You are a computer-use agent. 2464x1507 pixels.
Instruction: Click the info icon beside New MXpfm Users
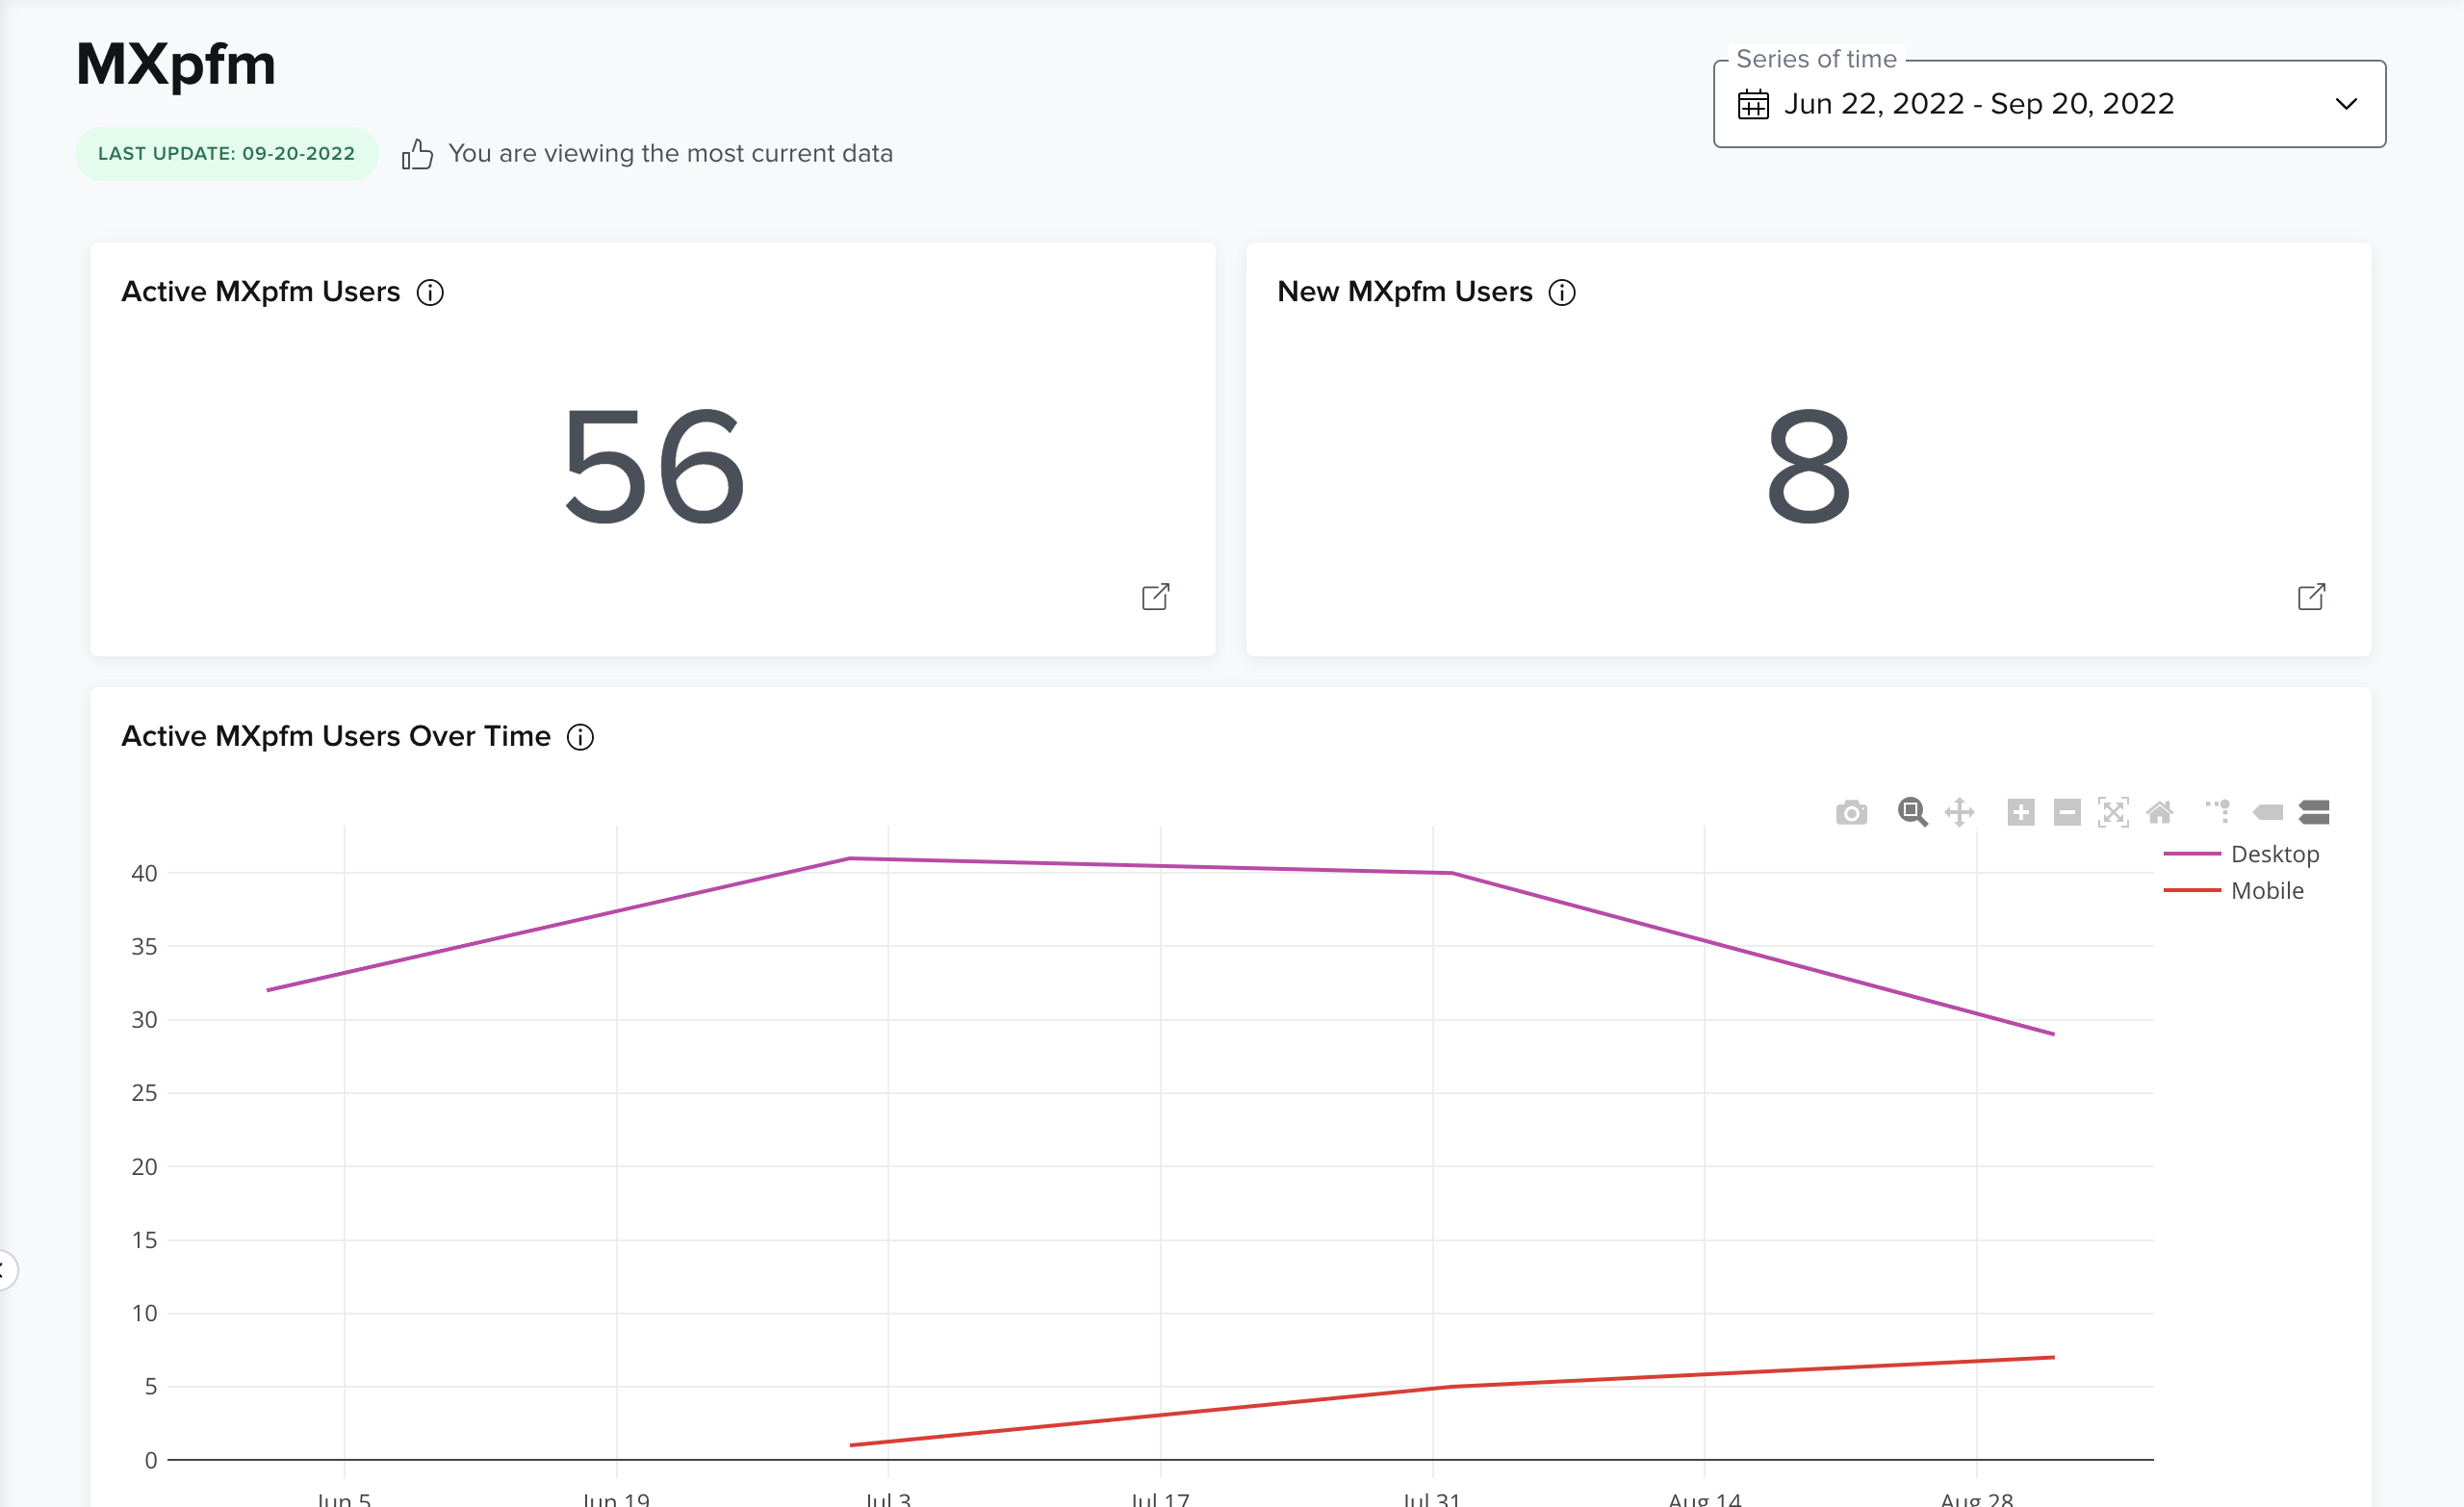point(1563,292)
